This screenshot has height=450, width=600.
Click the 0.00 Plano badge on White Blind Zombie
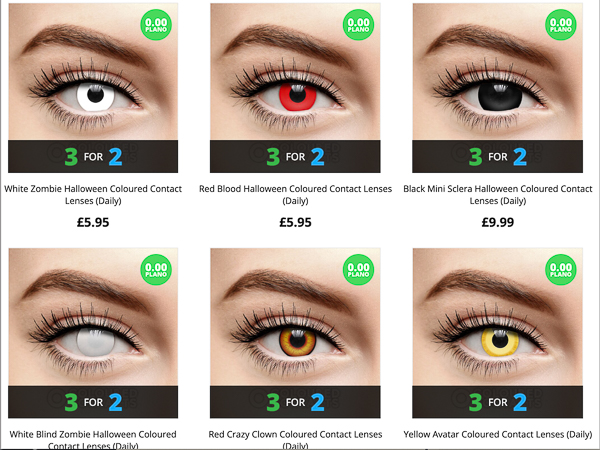[156, 270]
